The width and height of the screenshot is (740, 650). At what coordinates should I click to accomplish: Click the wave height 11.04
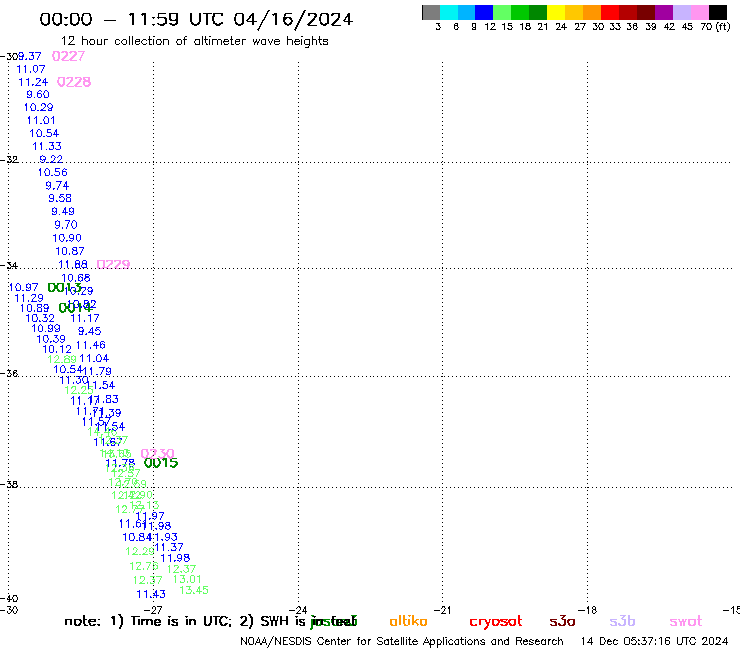click(x=94, y=358)
